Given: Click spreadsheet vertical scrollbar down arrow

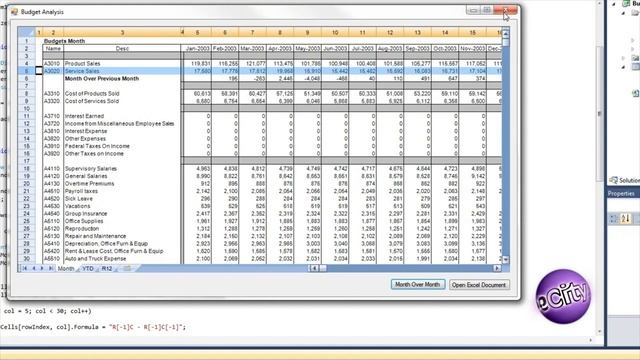Looking at the screenshot, I should click(x=505, y=260).
